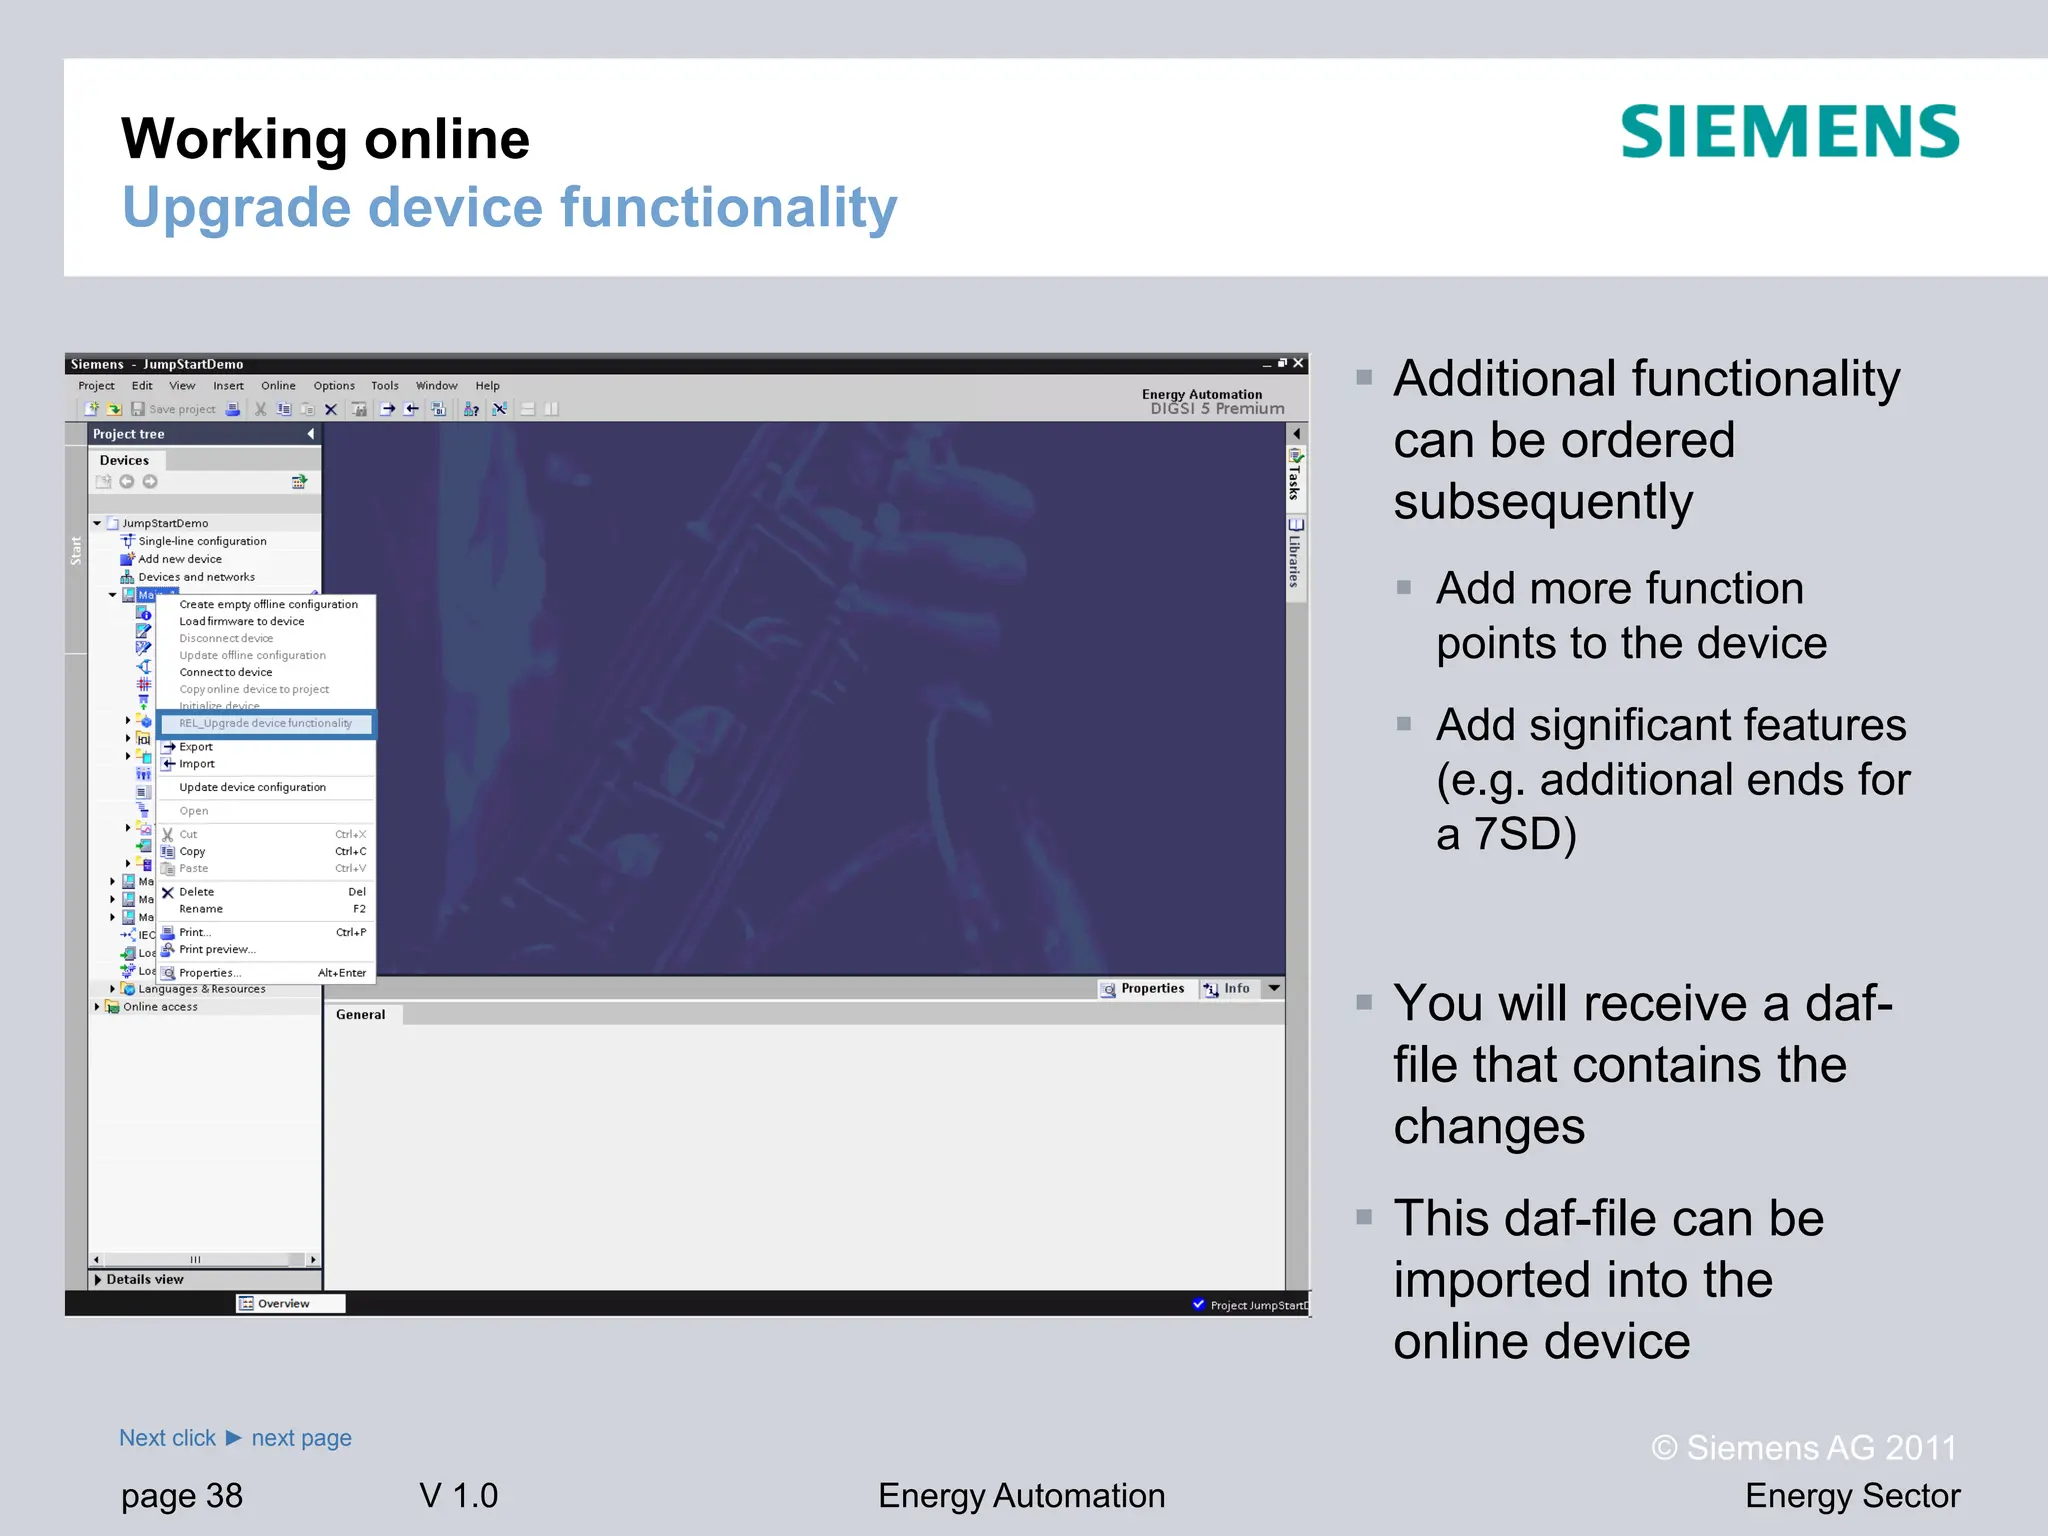
Task: Click the accessible devices question-mark icon
Action: (471, 409)
